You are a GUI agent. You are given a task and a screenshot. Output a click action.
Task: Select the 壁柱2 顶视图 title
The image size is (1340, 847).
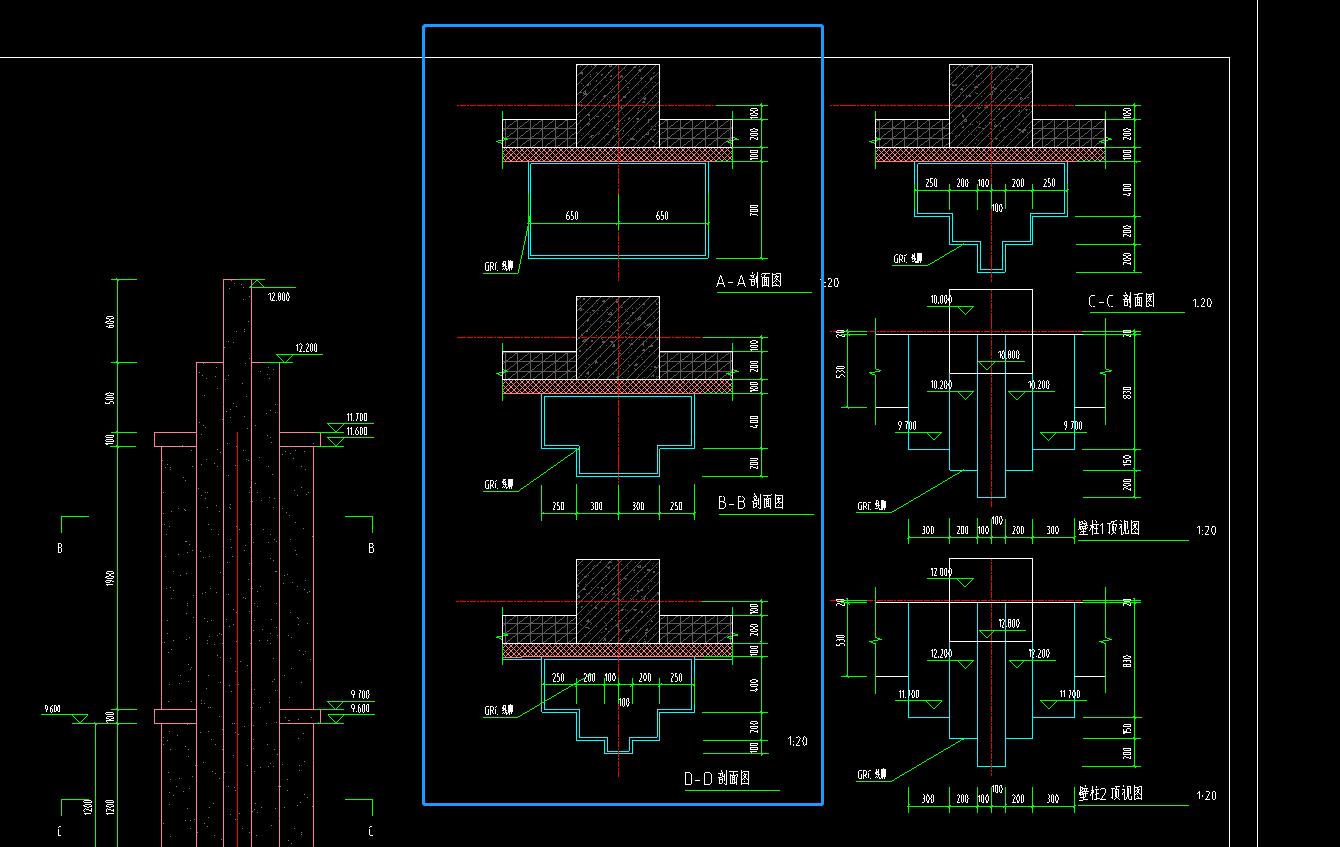1110,794
